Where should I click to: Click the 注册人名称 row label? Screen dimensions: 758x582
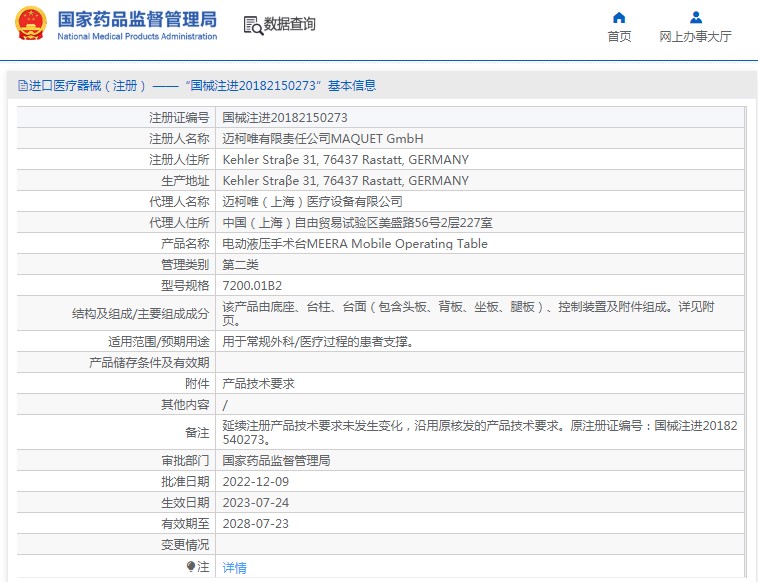pos(179,139)
